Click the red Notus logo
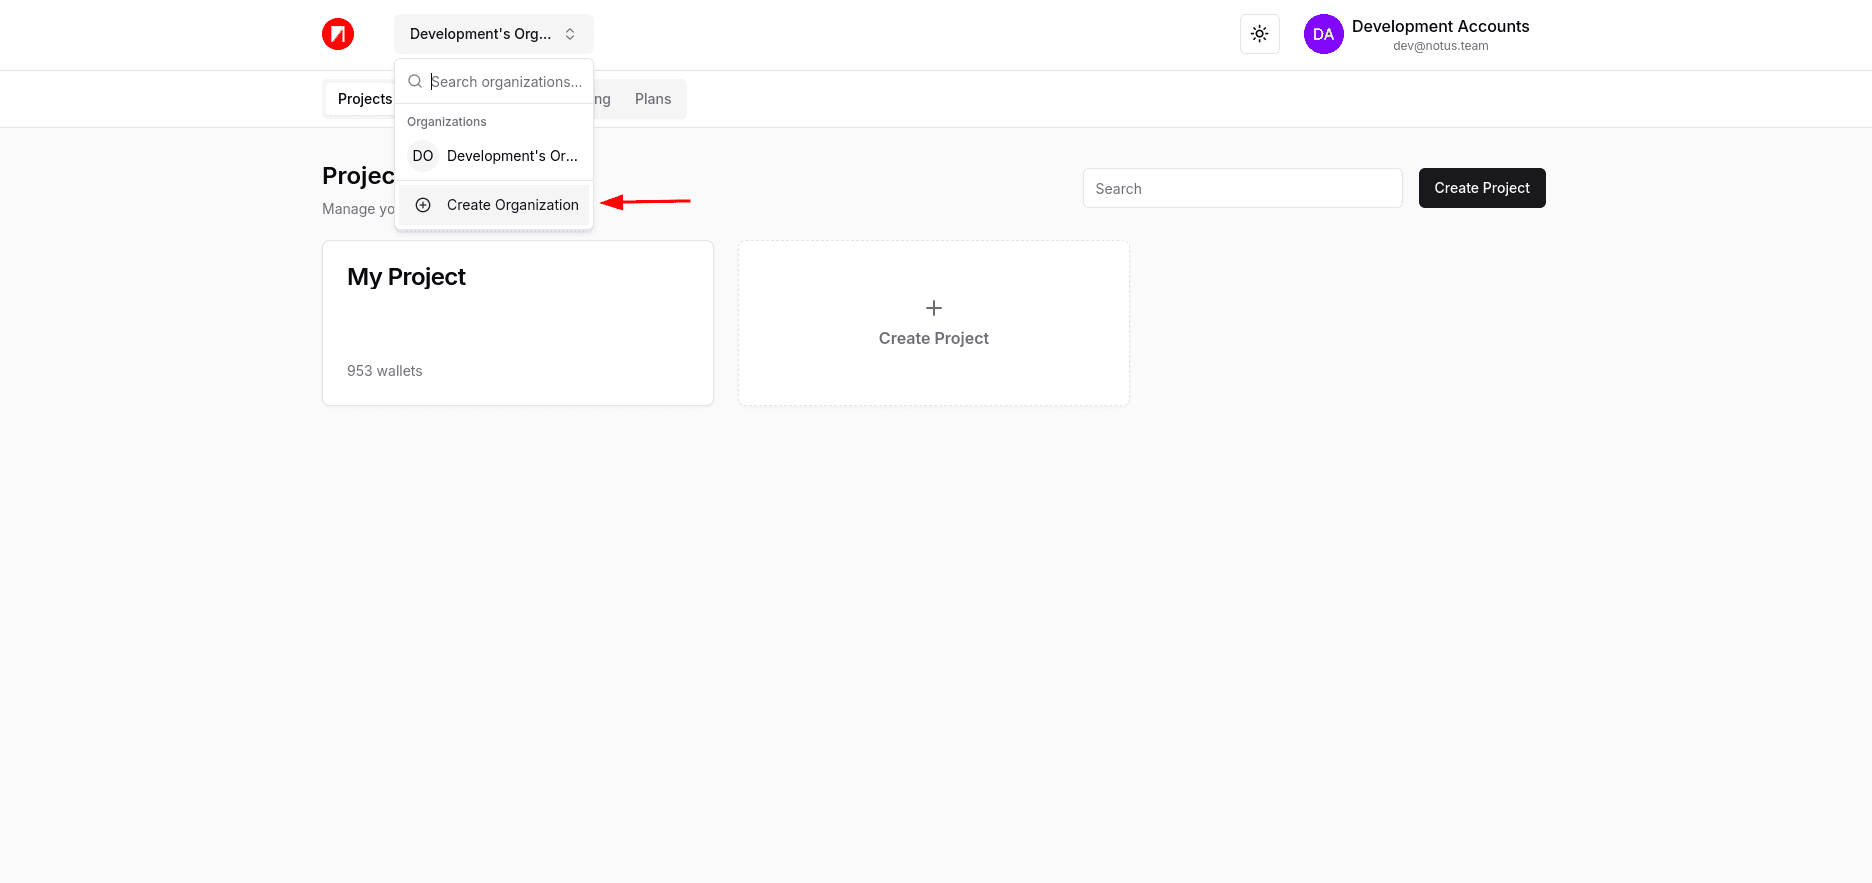 [338, 34]
